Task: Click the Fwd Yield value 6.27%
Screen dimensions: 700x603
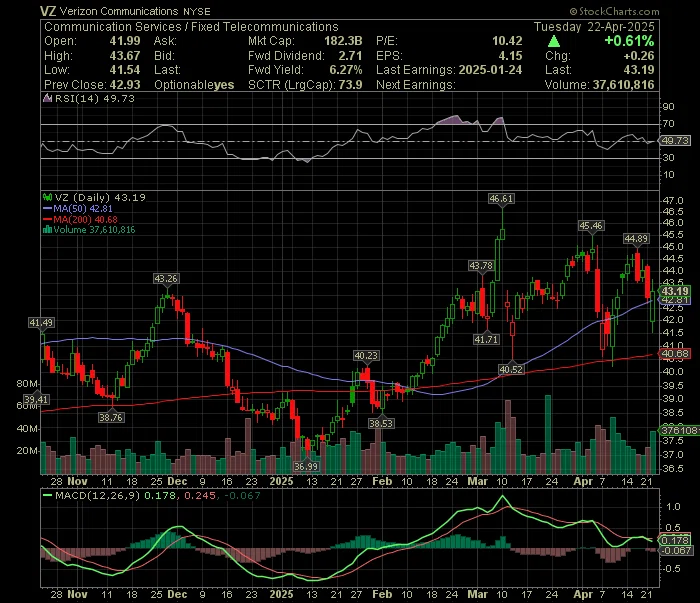Action: (x=346, y=70)
